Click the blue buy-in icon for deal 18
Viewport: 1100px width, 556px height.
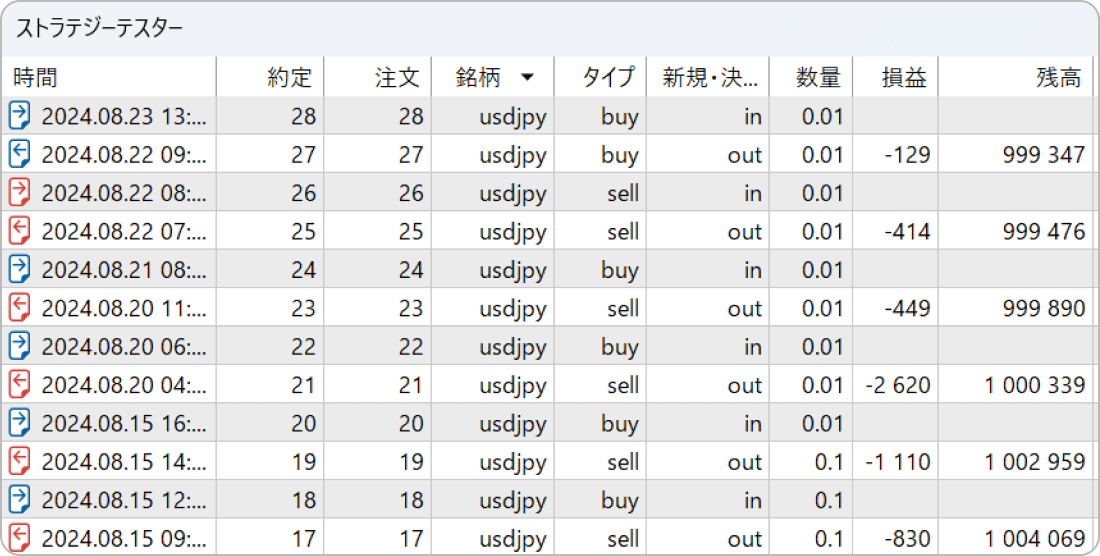click(x=20, y=500)
